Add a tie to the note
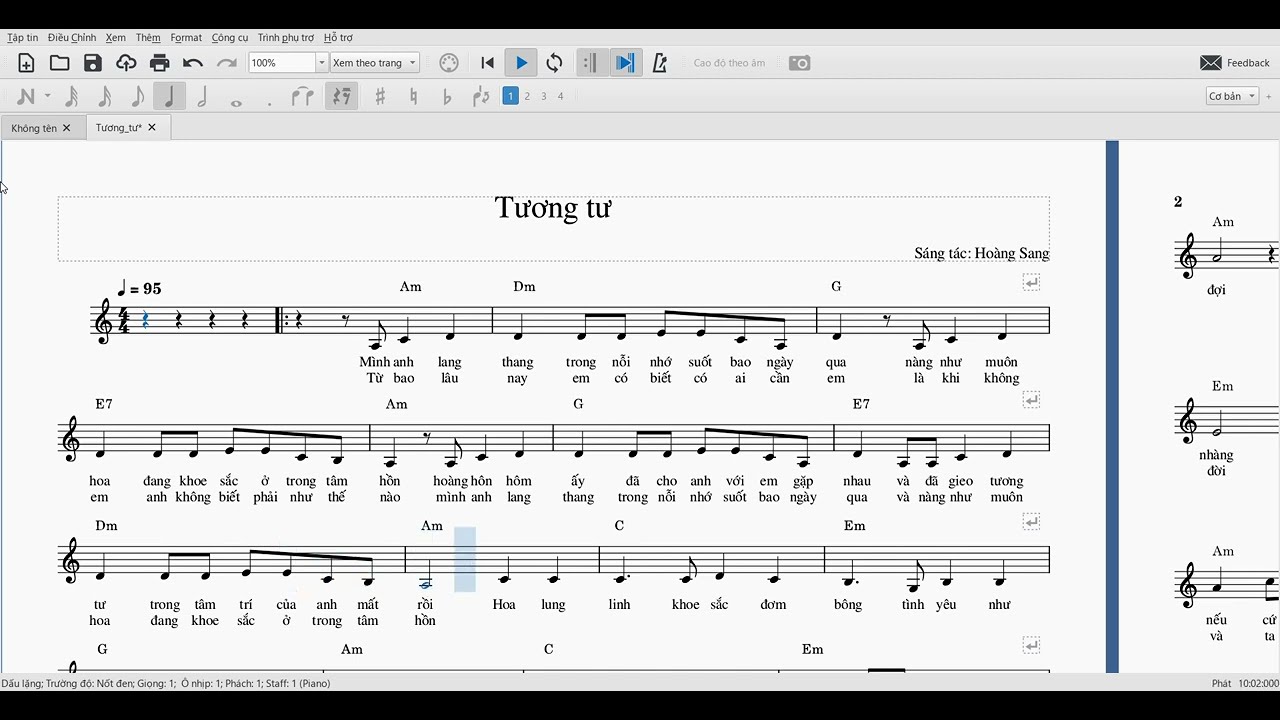The image size is (1280, 720). (x=302, y=96)
